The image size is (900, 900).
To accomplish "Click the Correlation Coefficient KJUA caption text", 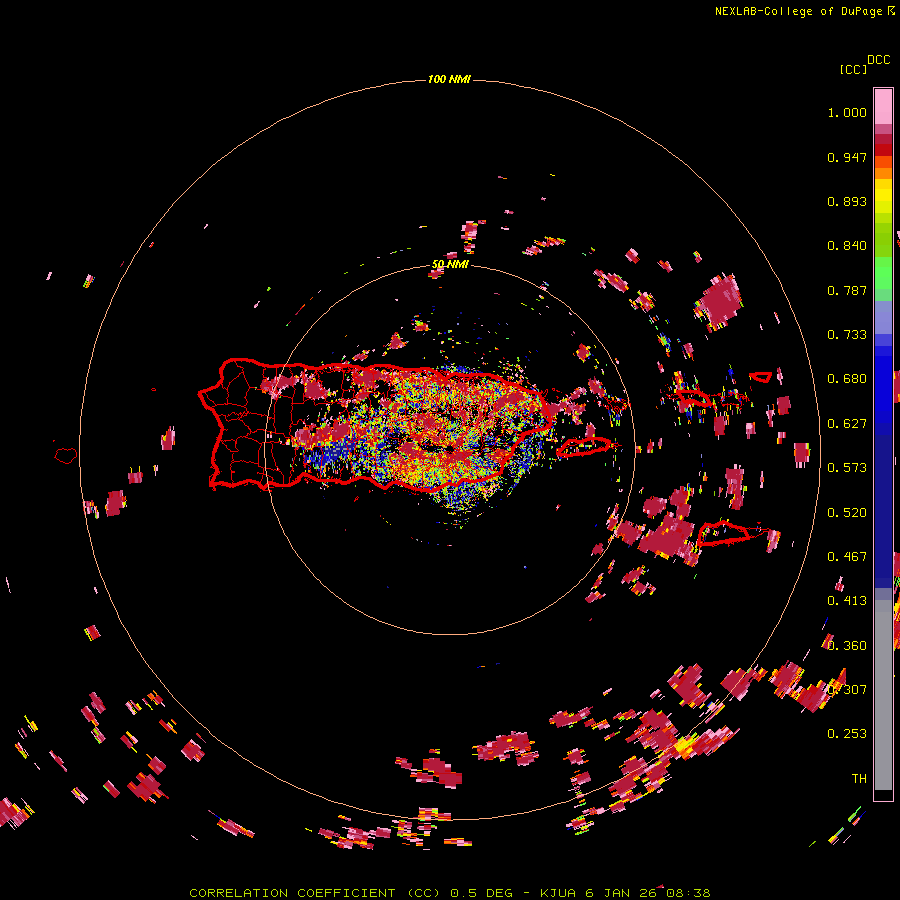I will pyautogui.click(x=450, y=893).
